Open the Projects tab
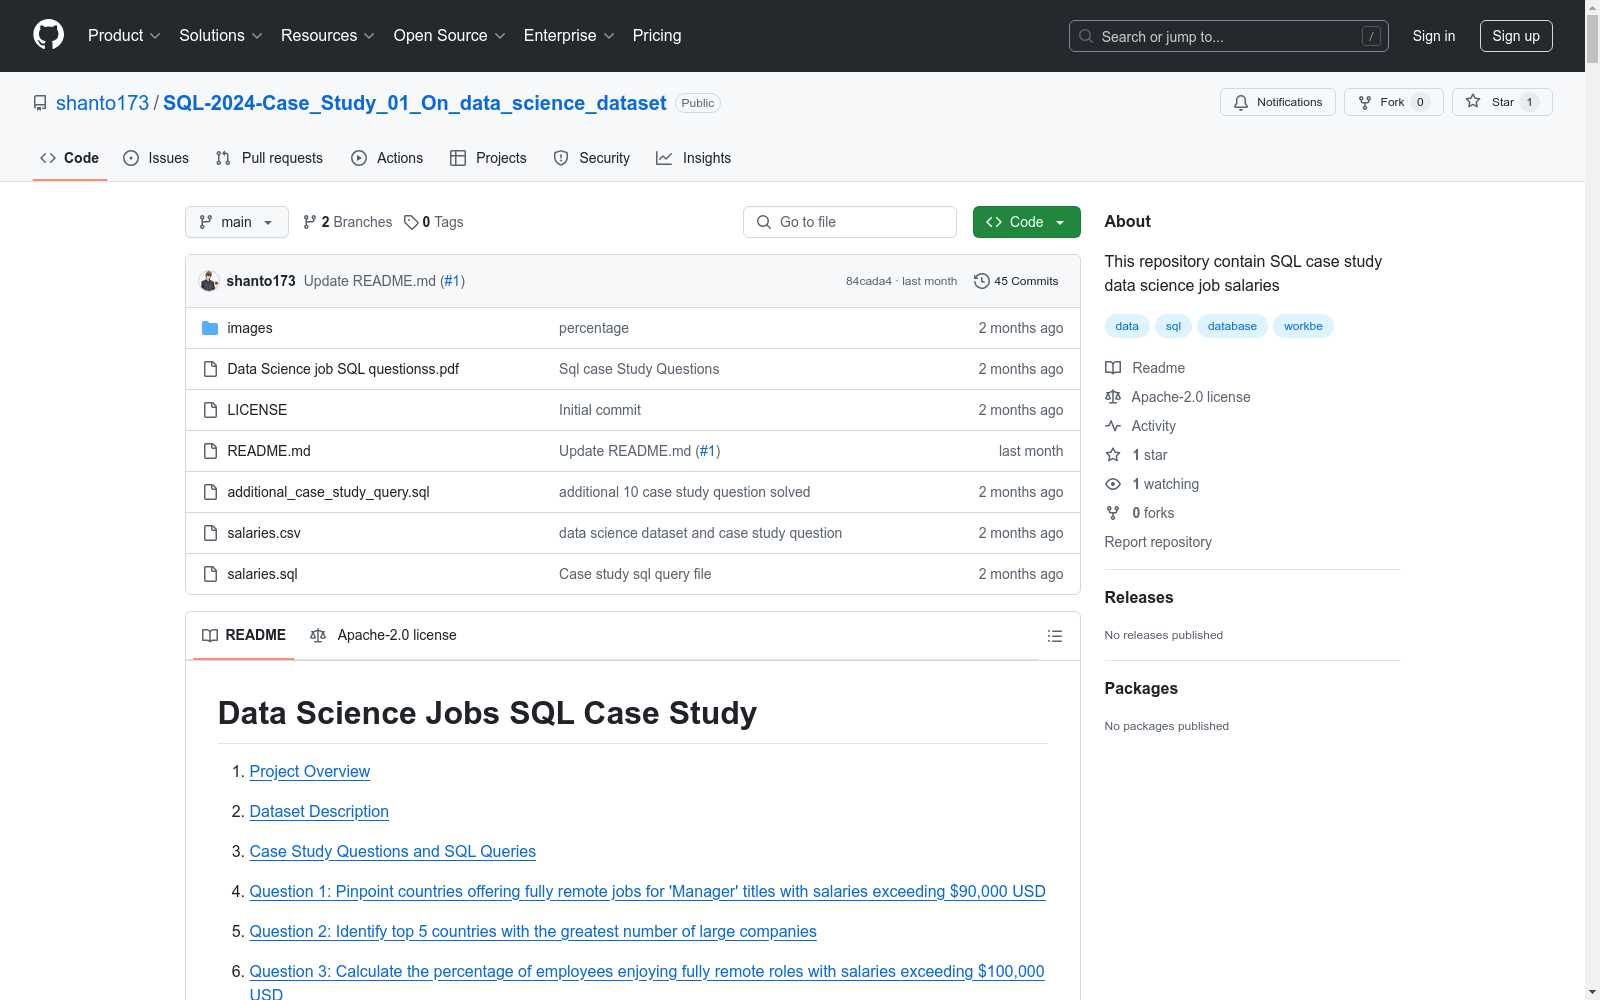 click(x=488, y=158)
